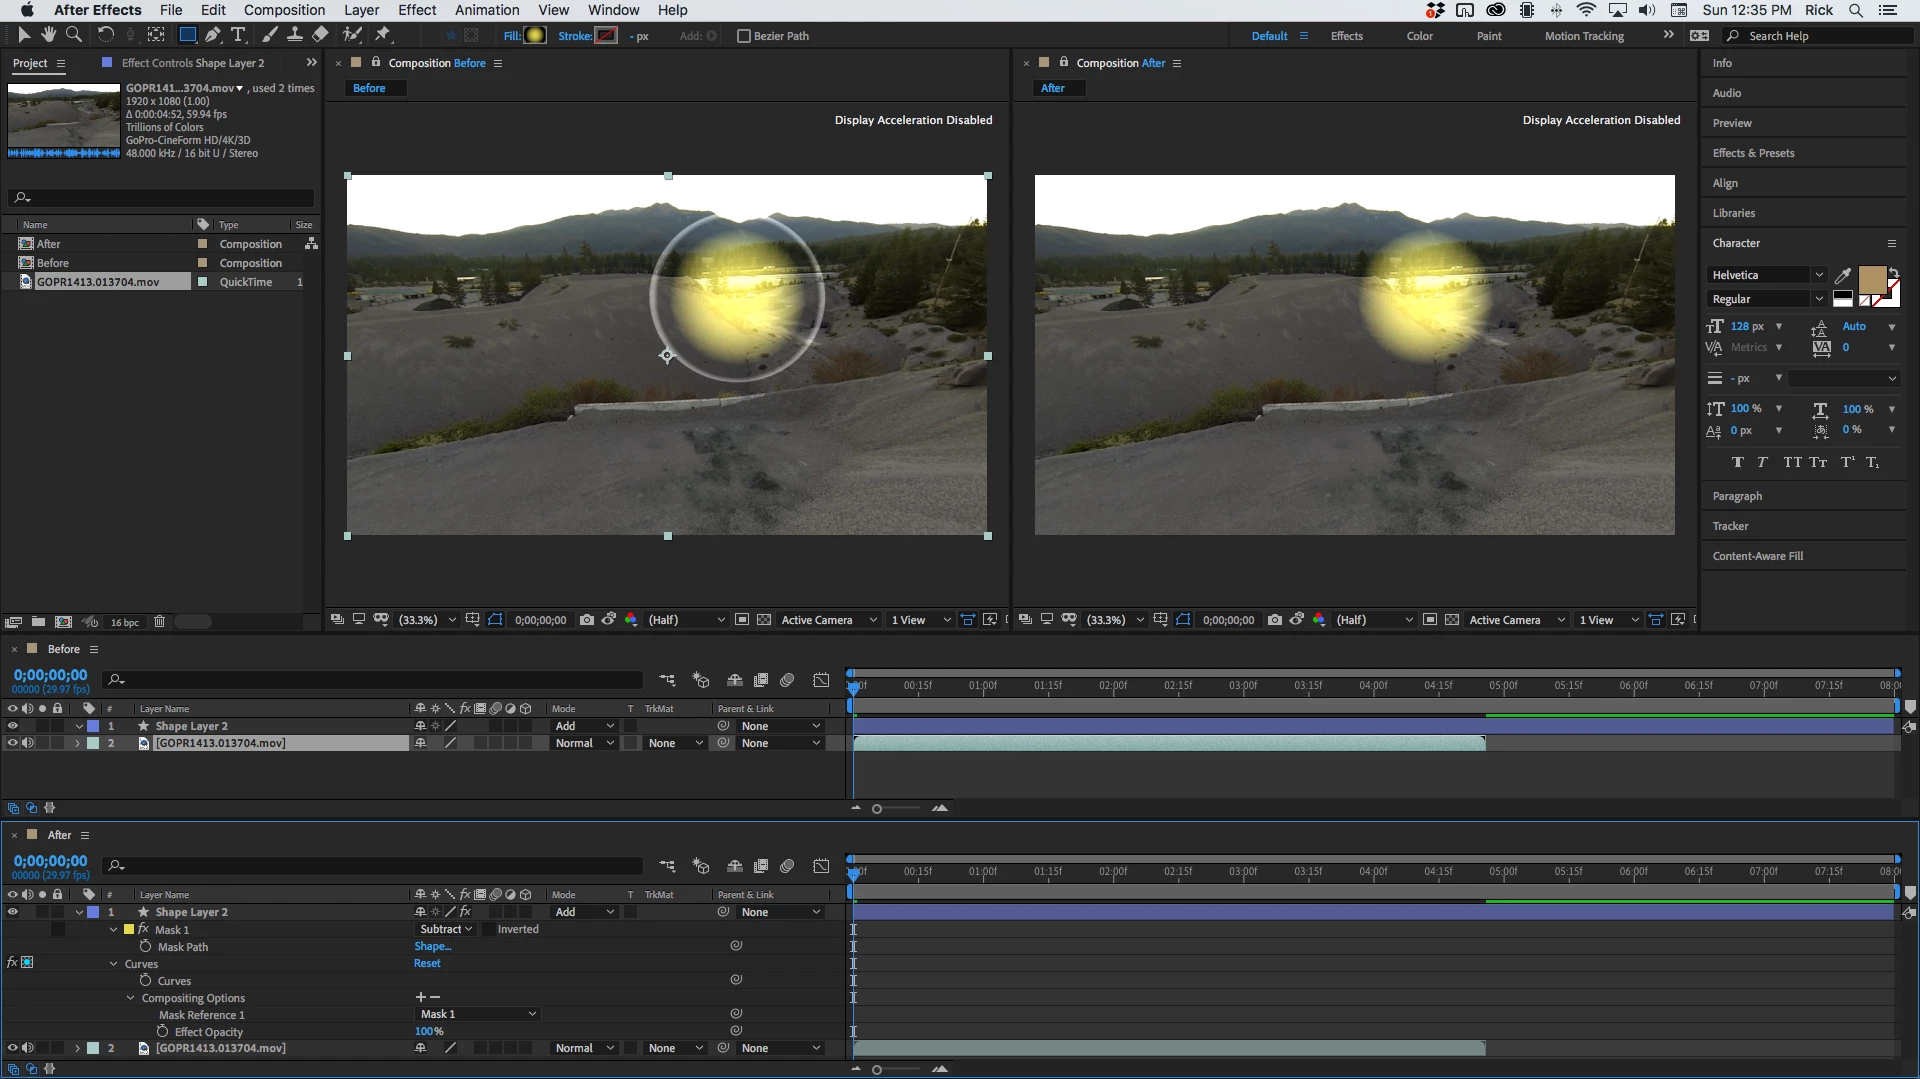Select the Rotation tool
Image resolution: width=1920 pixels, height=1079 pixels.
pos(105,35)
